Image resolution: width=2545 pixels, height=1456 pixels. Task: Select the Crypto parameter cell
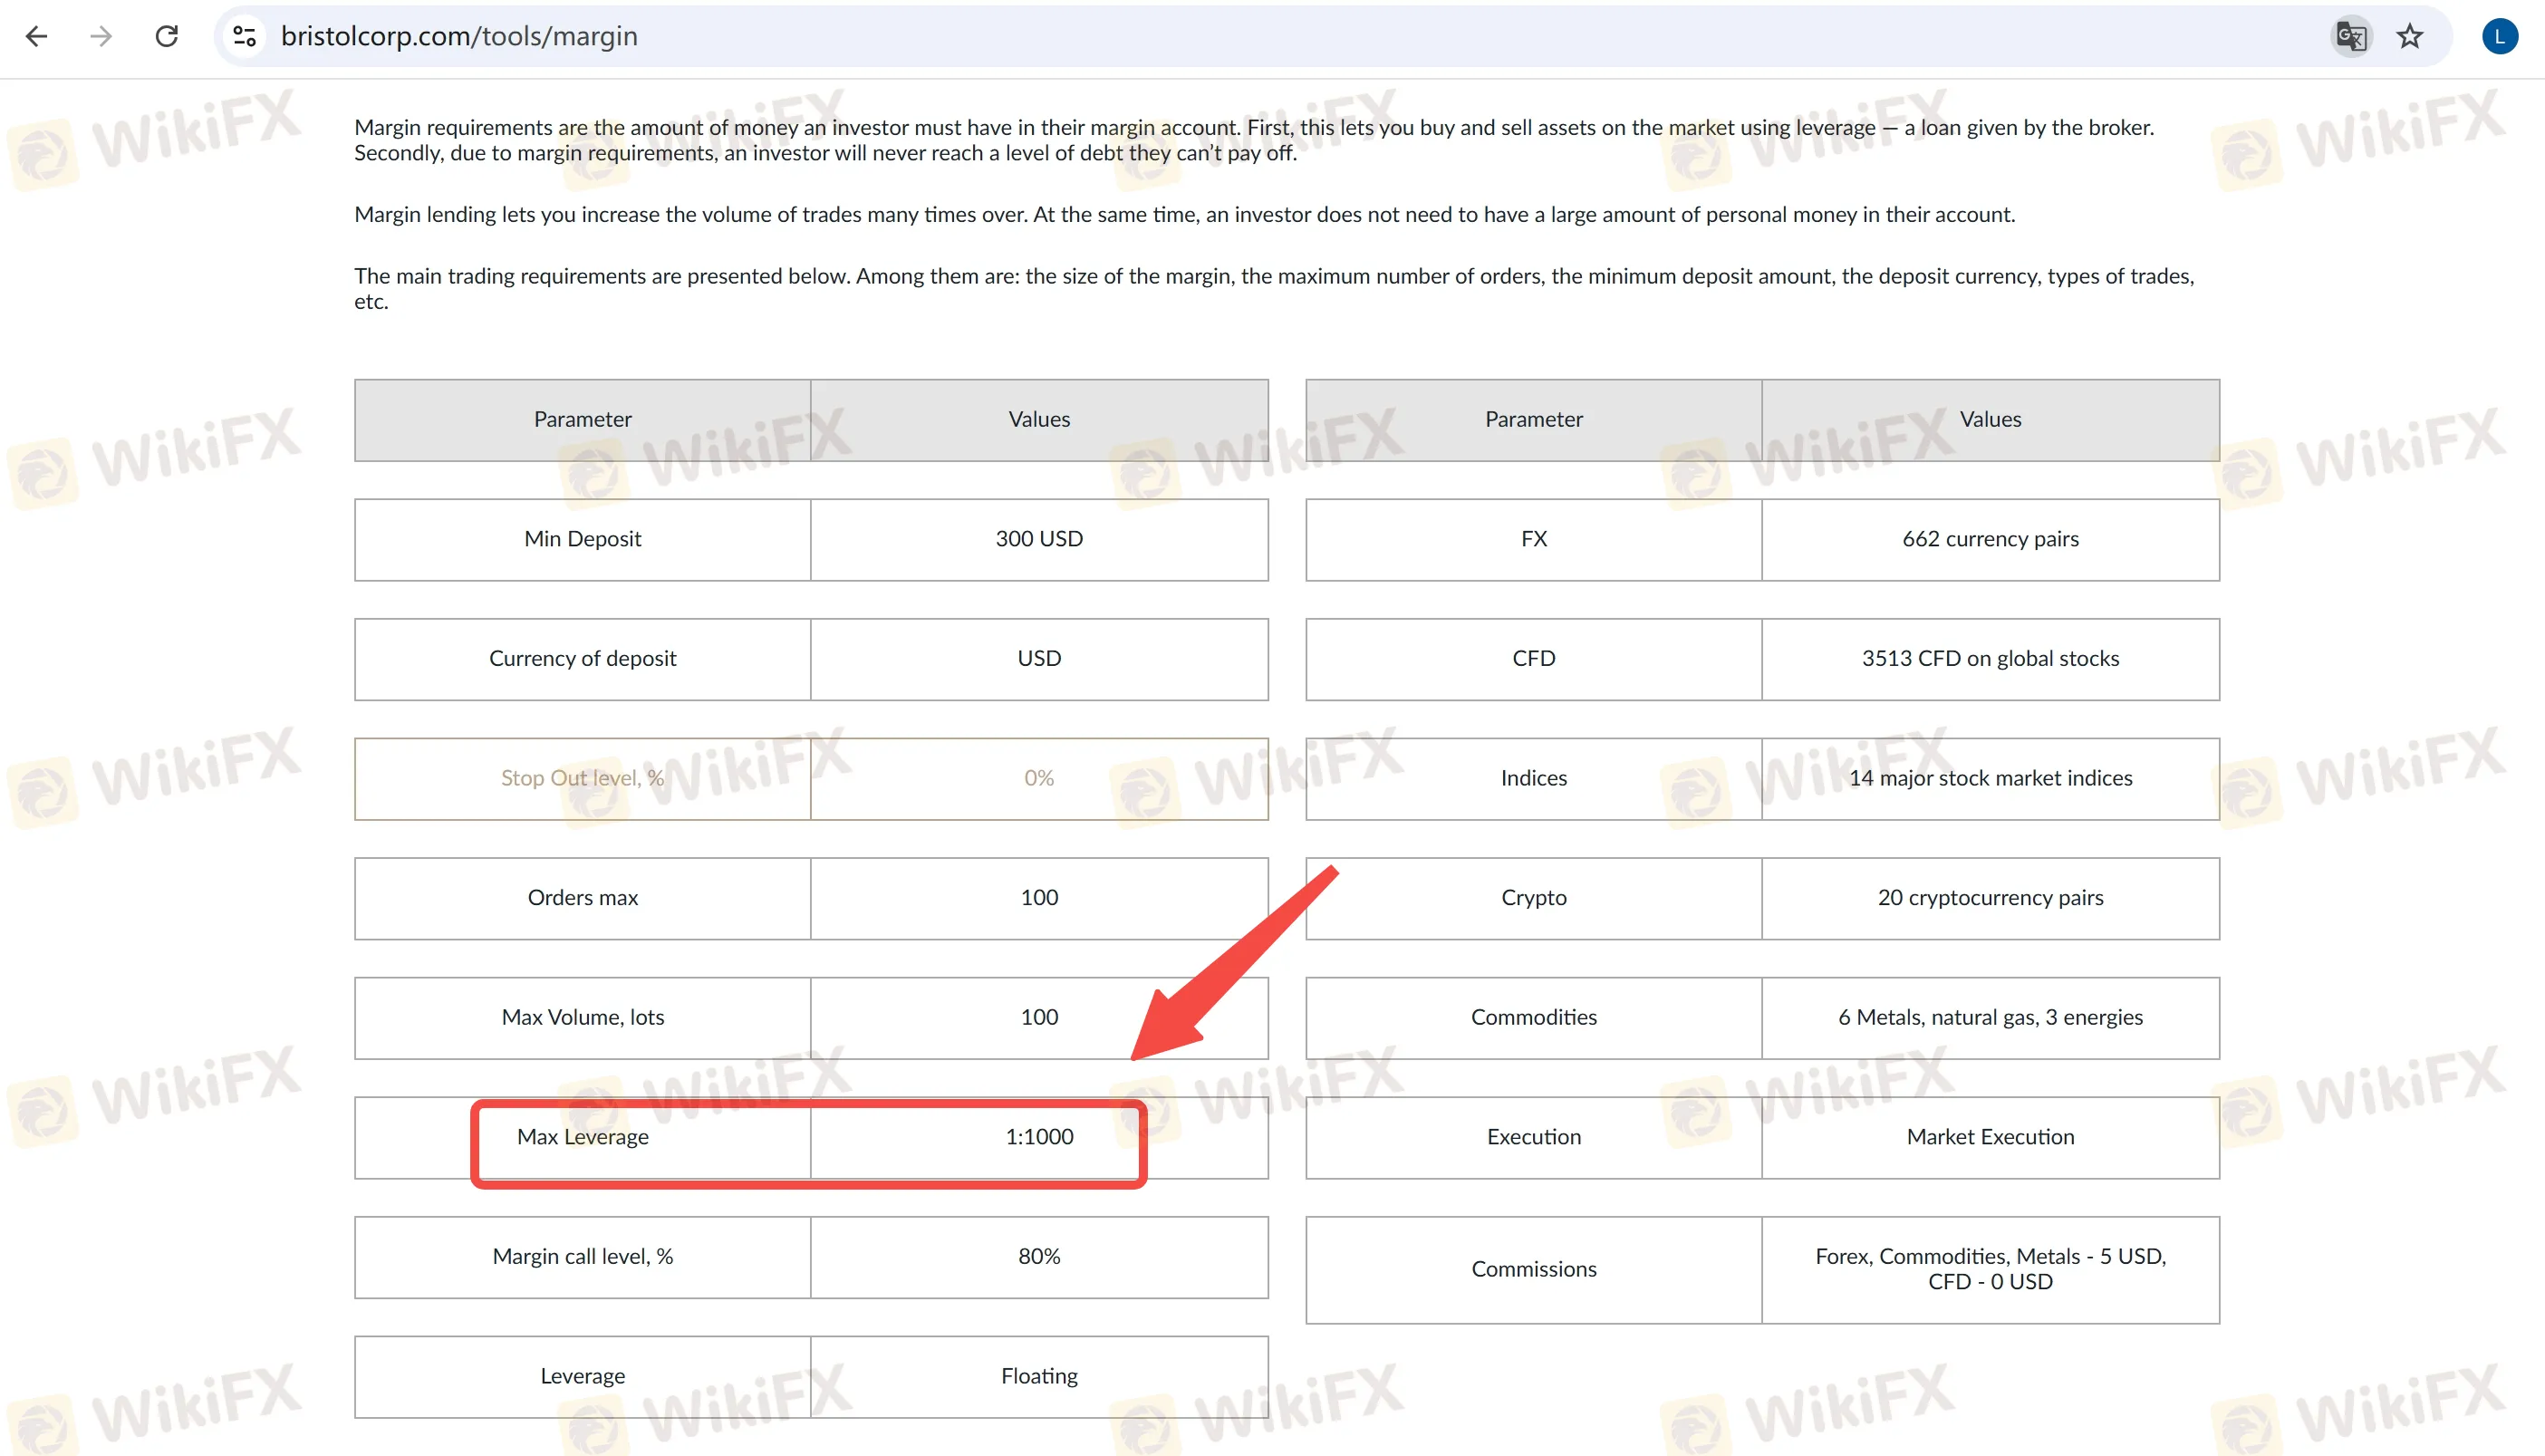1533,898
